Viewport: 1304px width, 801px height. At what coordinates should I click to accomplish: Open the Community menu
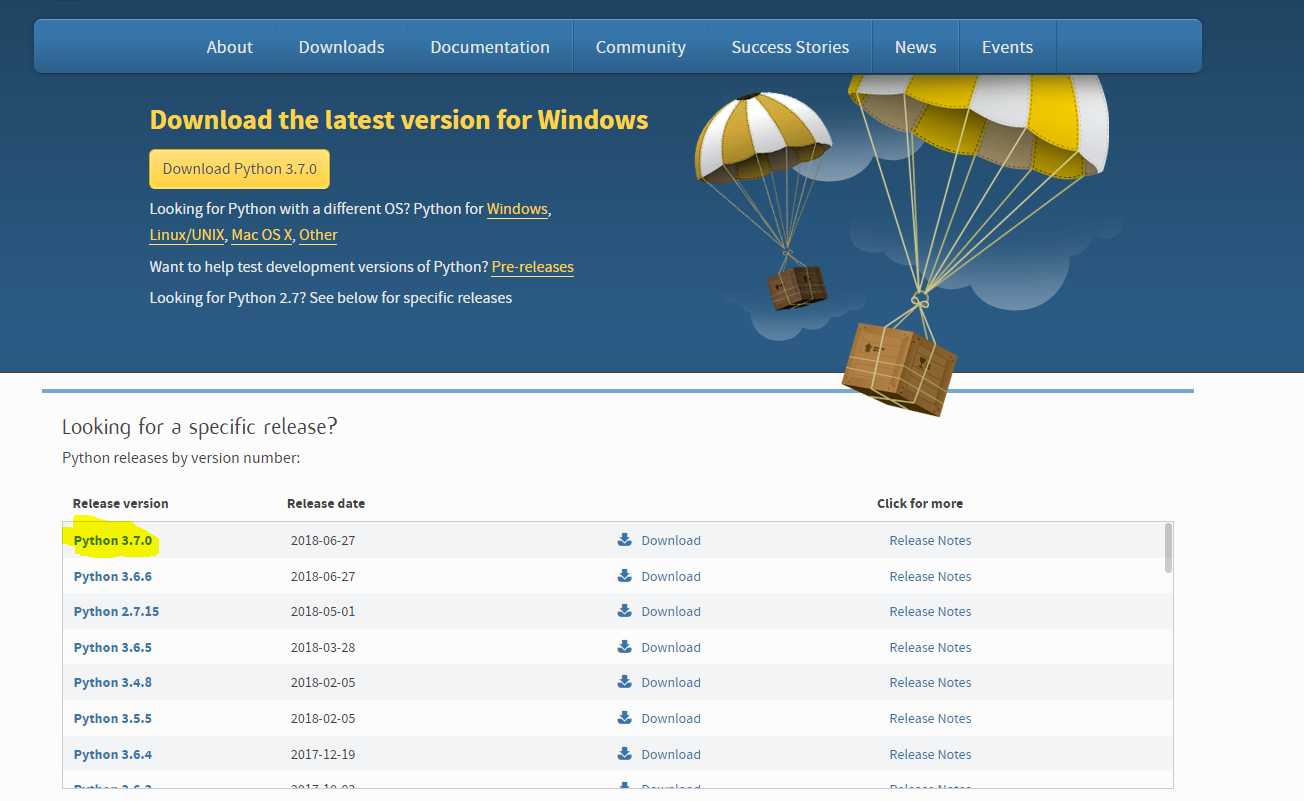641,47
